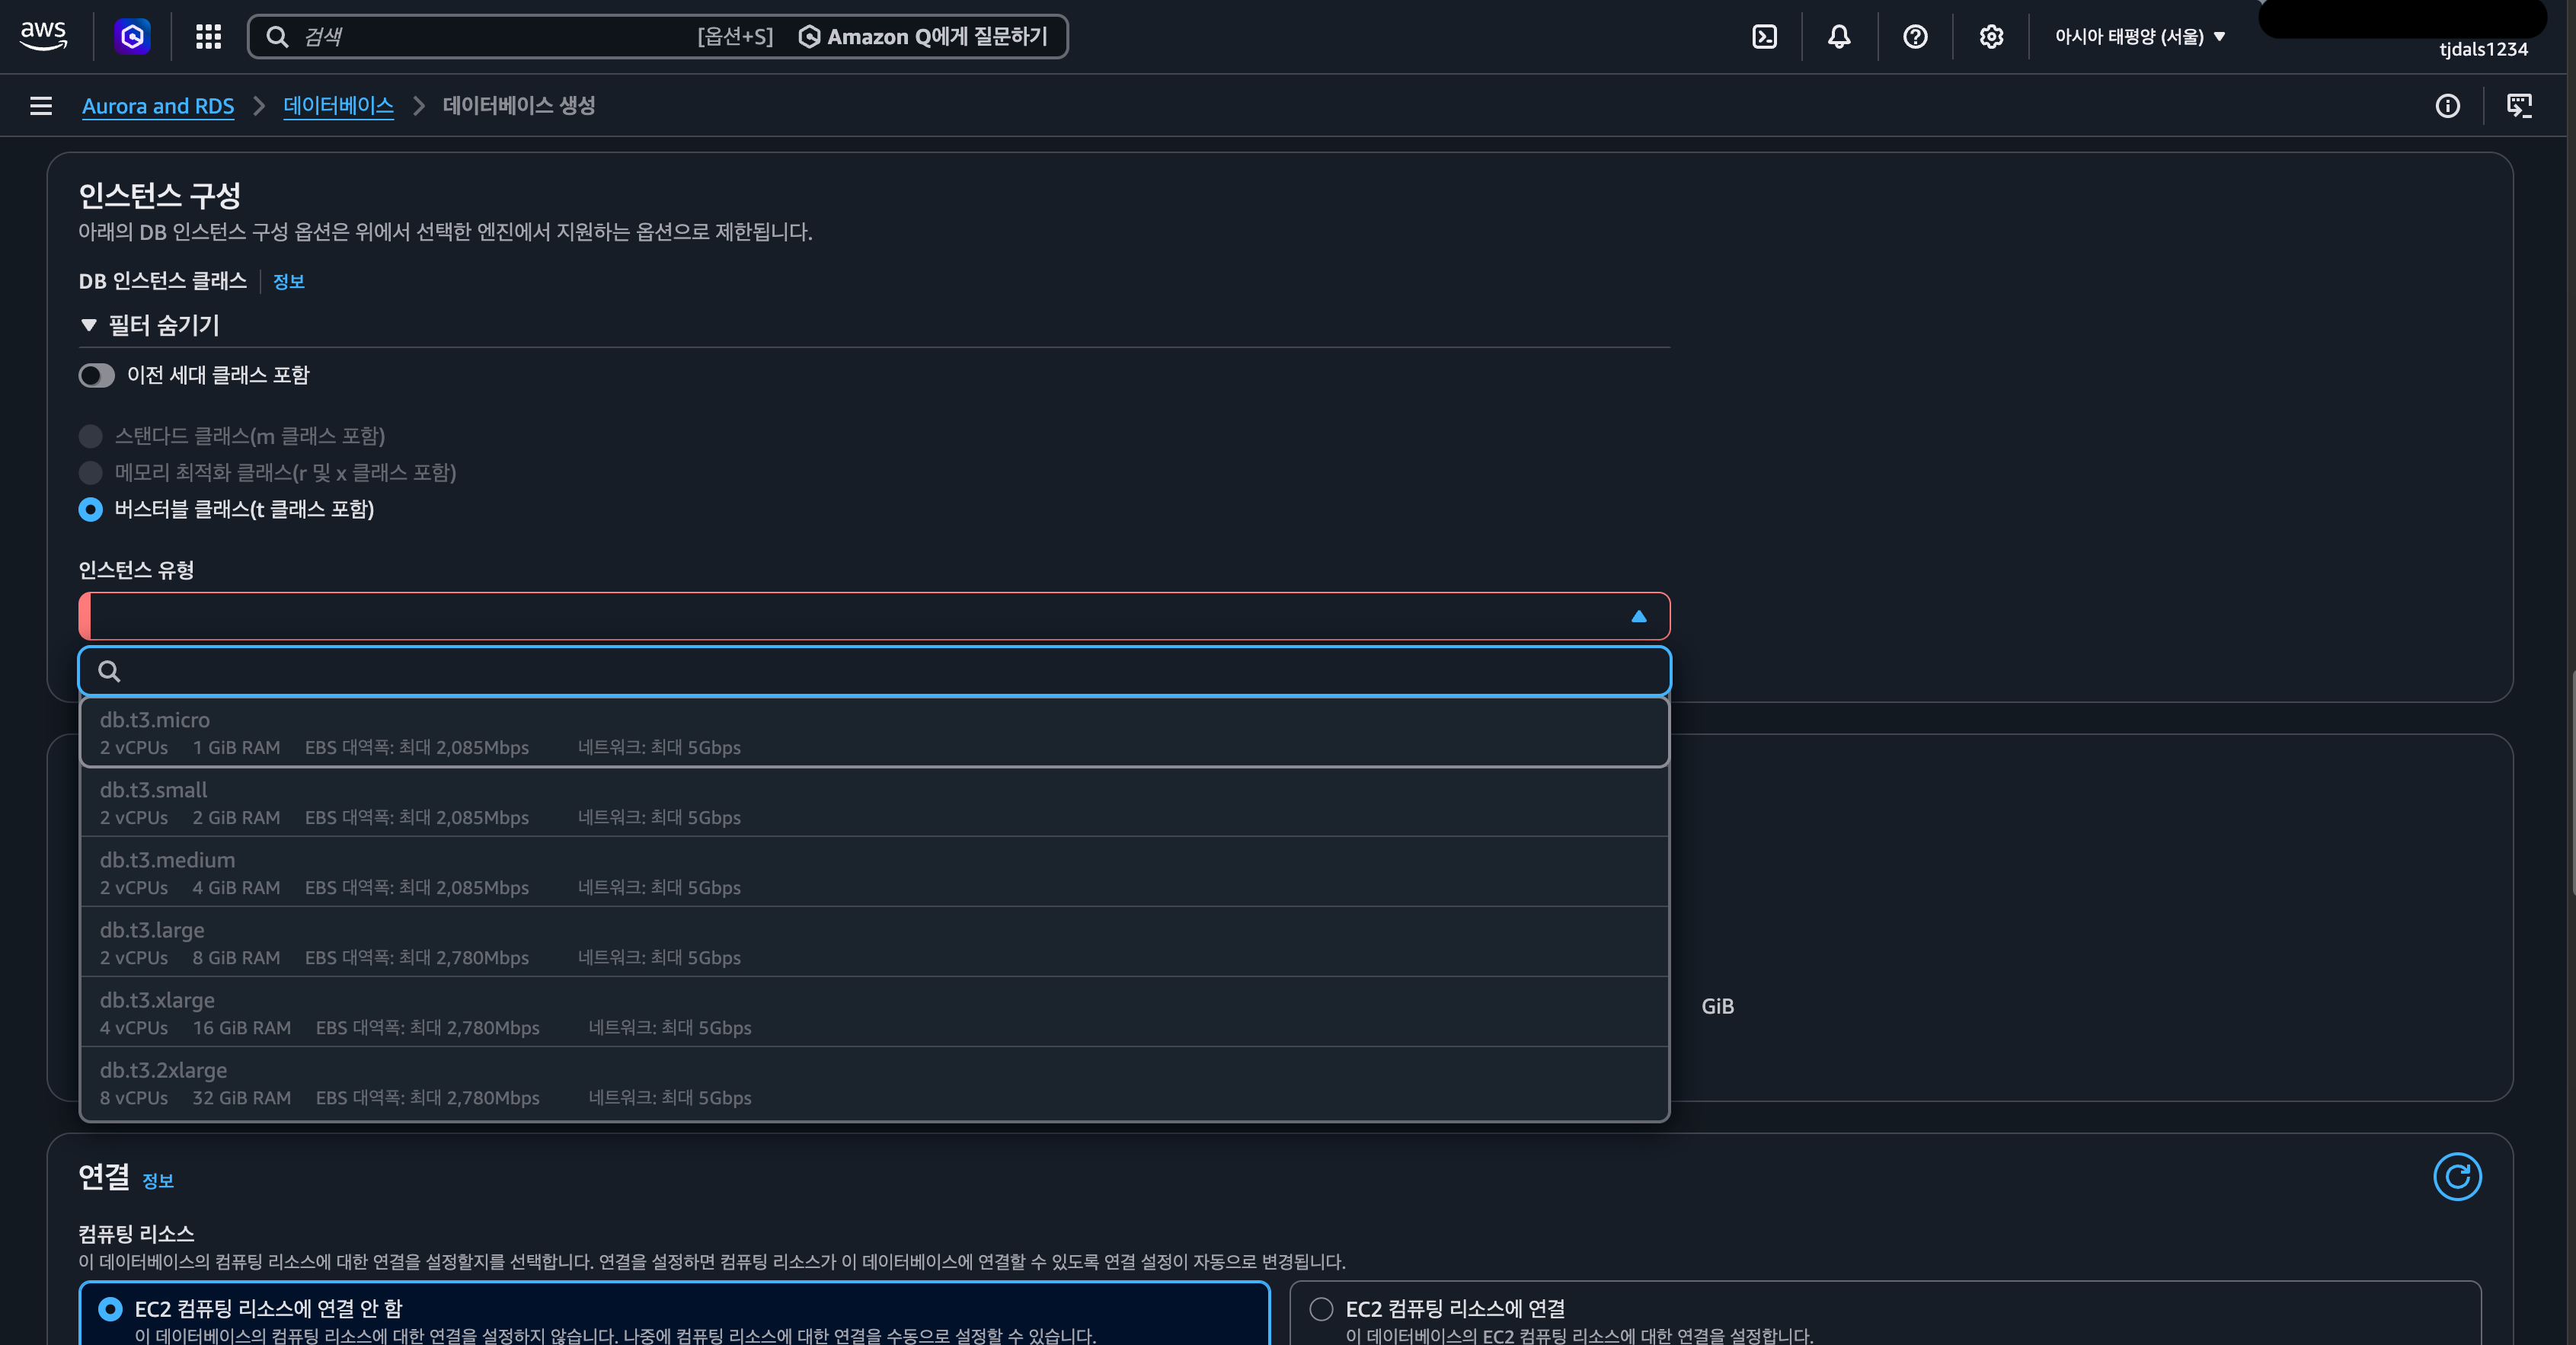This screenshot has width=2576, height=1345.
Task: Click the magnifier in instance type search
Action: pos(109,671)
